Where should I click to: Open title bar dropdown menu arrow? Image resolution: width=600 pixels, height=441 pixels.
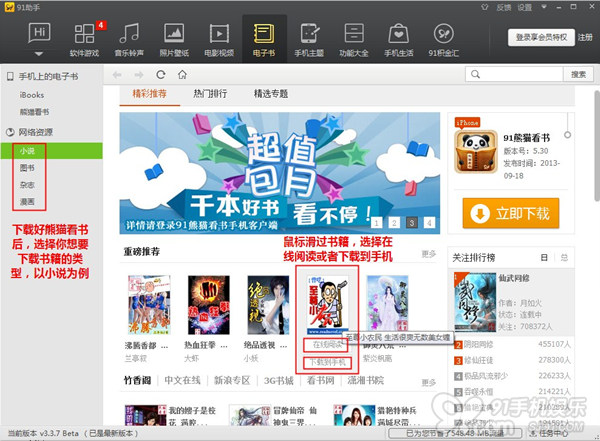pos(544,7)
